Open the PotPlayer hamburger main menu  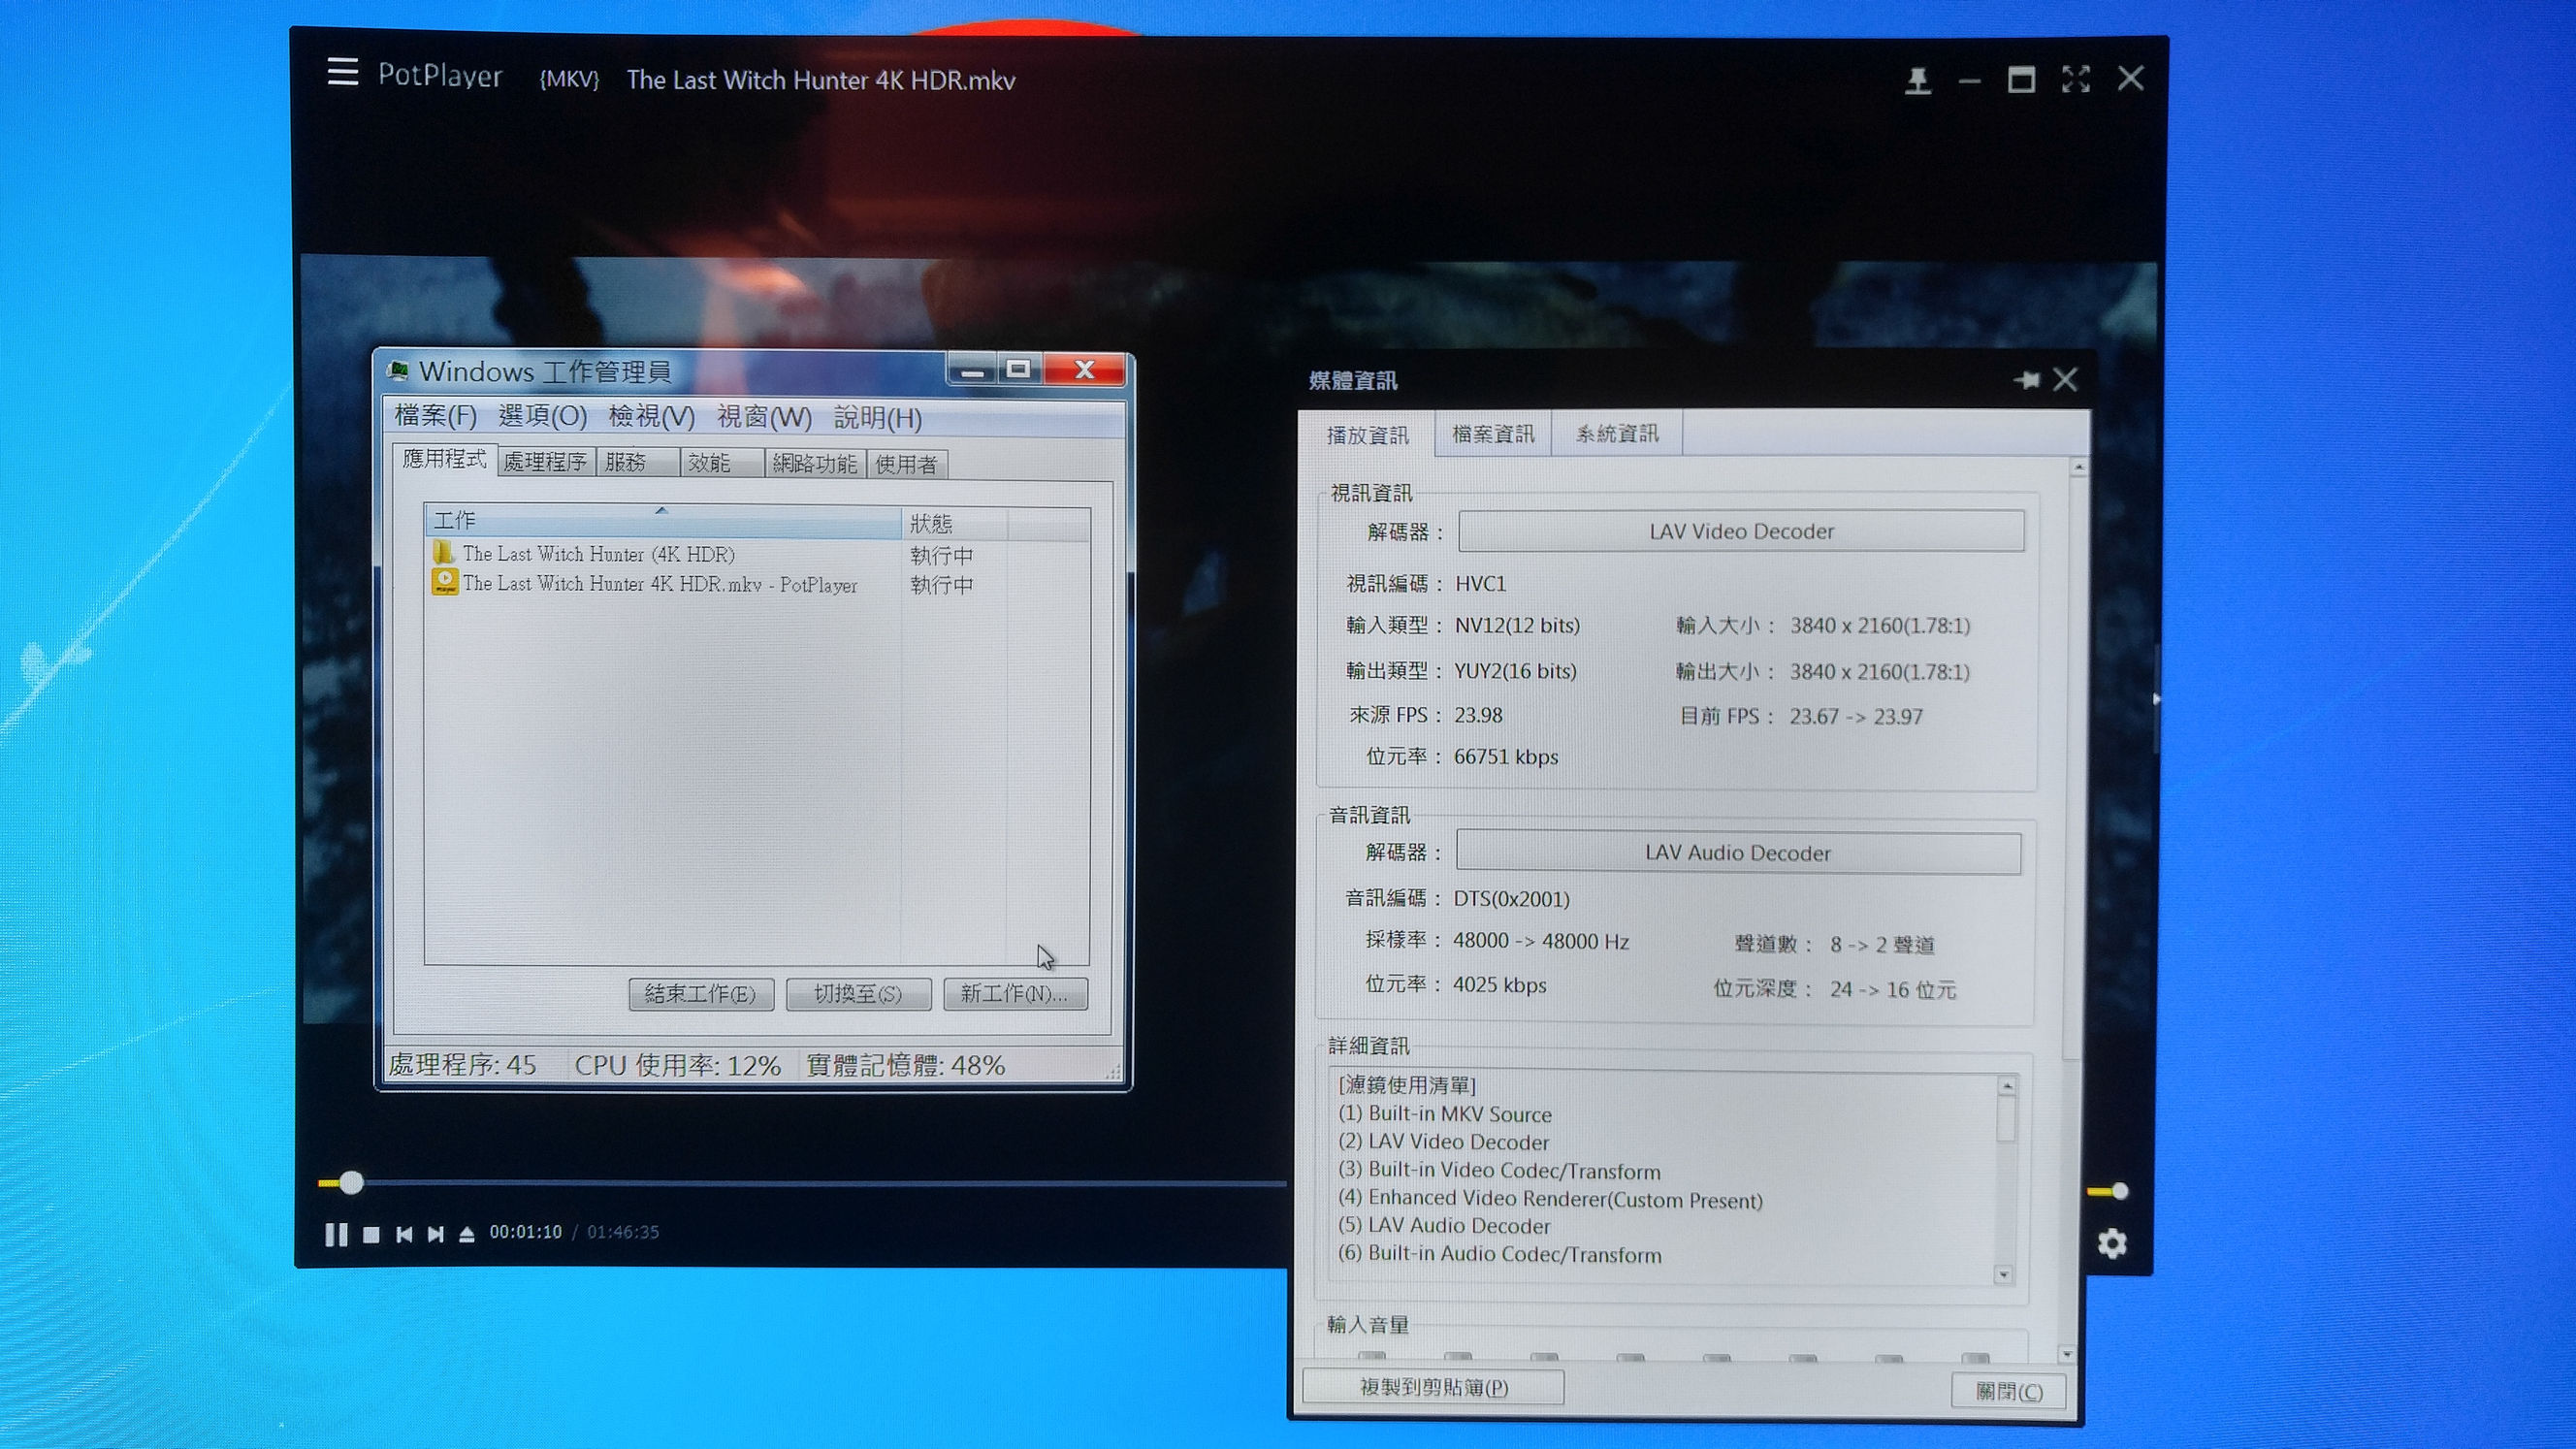342,72
